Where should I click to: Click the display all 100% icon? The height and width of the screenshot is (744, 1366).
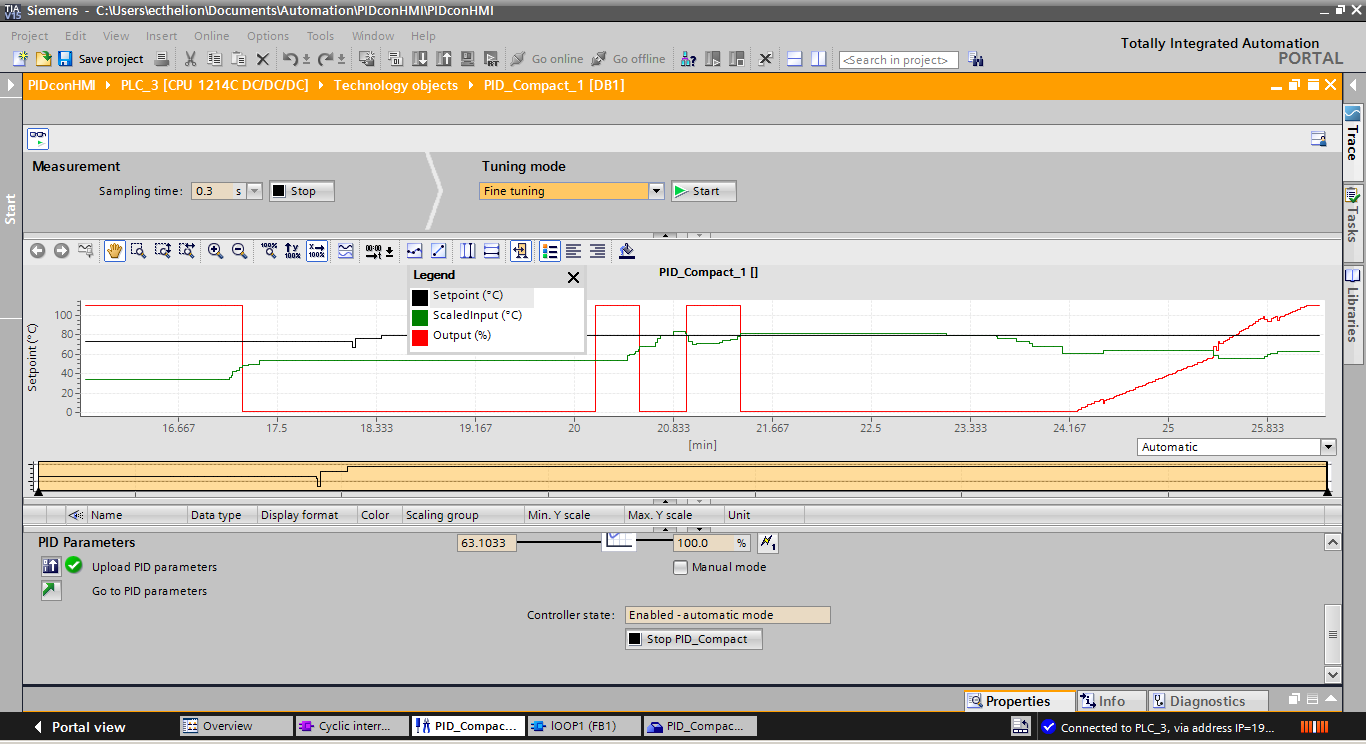tap(269, 251)
